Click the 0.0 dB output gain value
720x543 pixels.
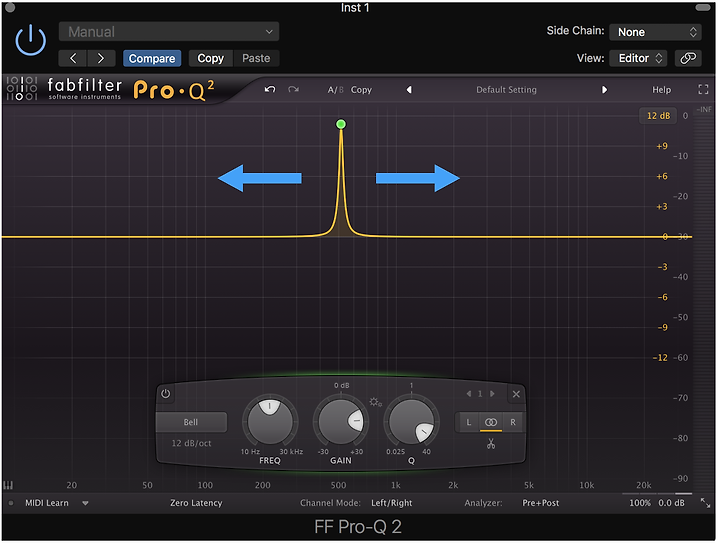click(671, 503)
